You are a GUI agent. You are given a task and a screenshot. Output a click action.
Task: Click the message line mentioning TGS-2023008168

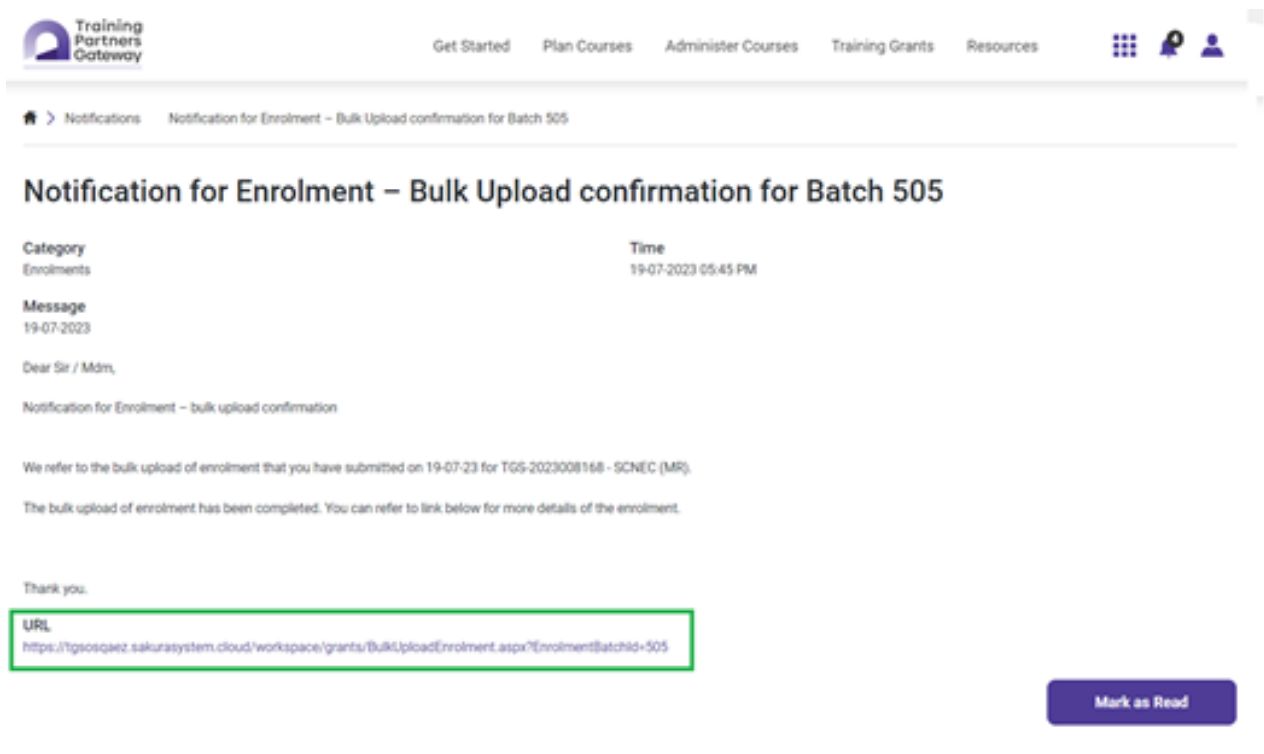(x=357, y=468)
